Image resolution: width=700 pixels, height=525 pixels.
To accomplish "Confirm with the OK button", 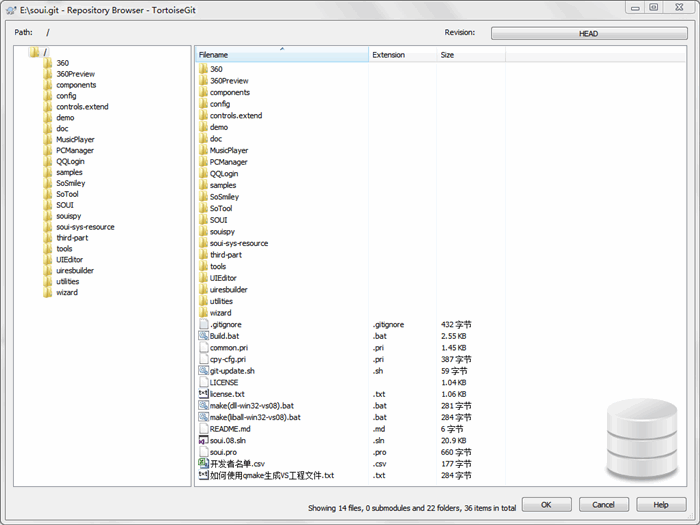I will click(x=546, y=504).
